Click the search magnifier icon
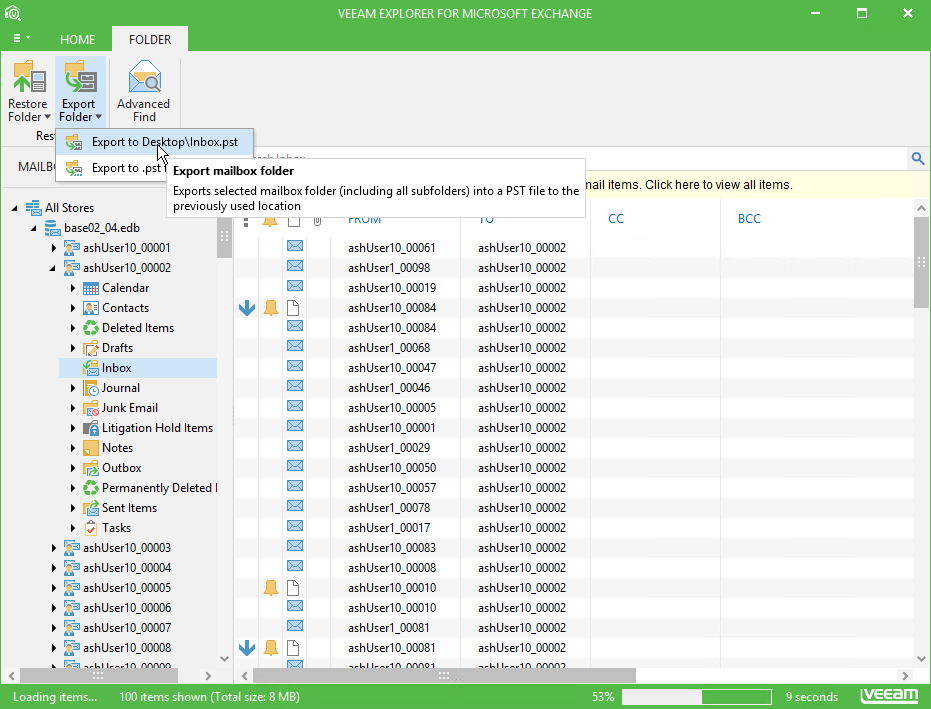Viewport: 931px width, 709px height. (x=917, y=159)
